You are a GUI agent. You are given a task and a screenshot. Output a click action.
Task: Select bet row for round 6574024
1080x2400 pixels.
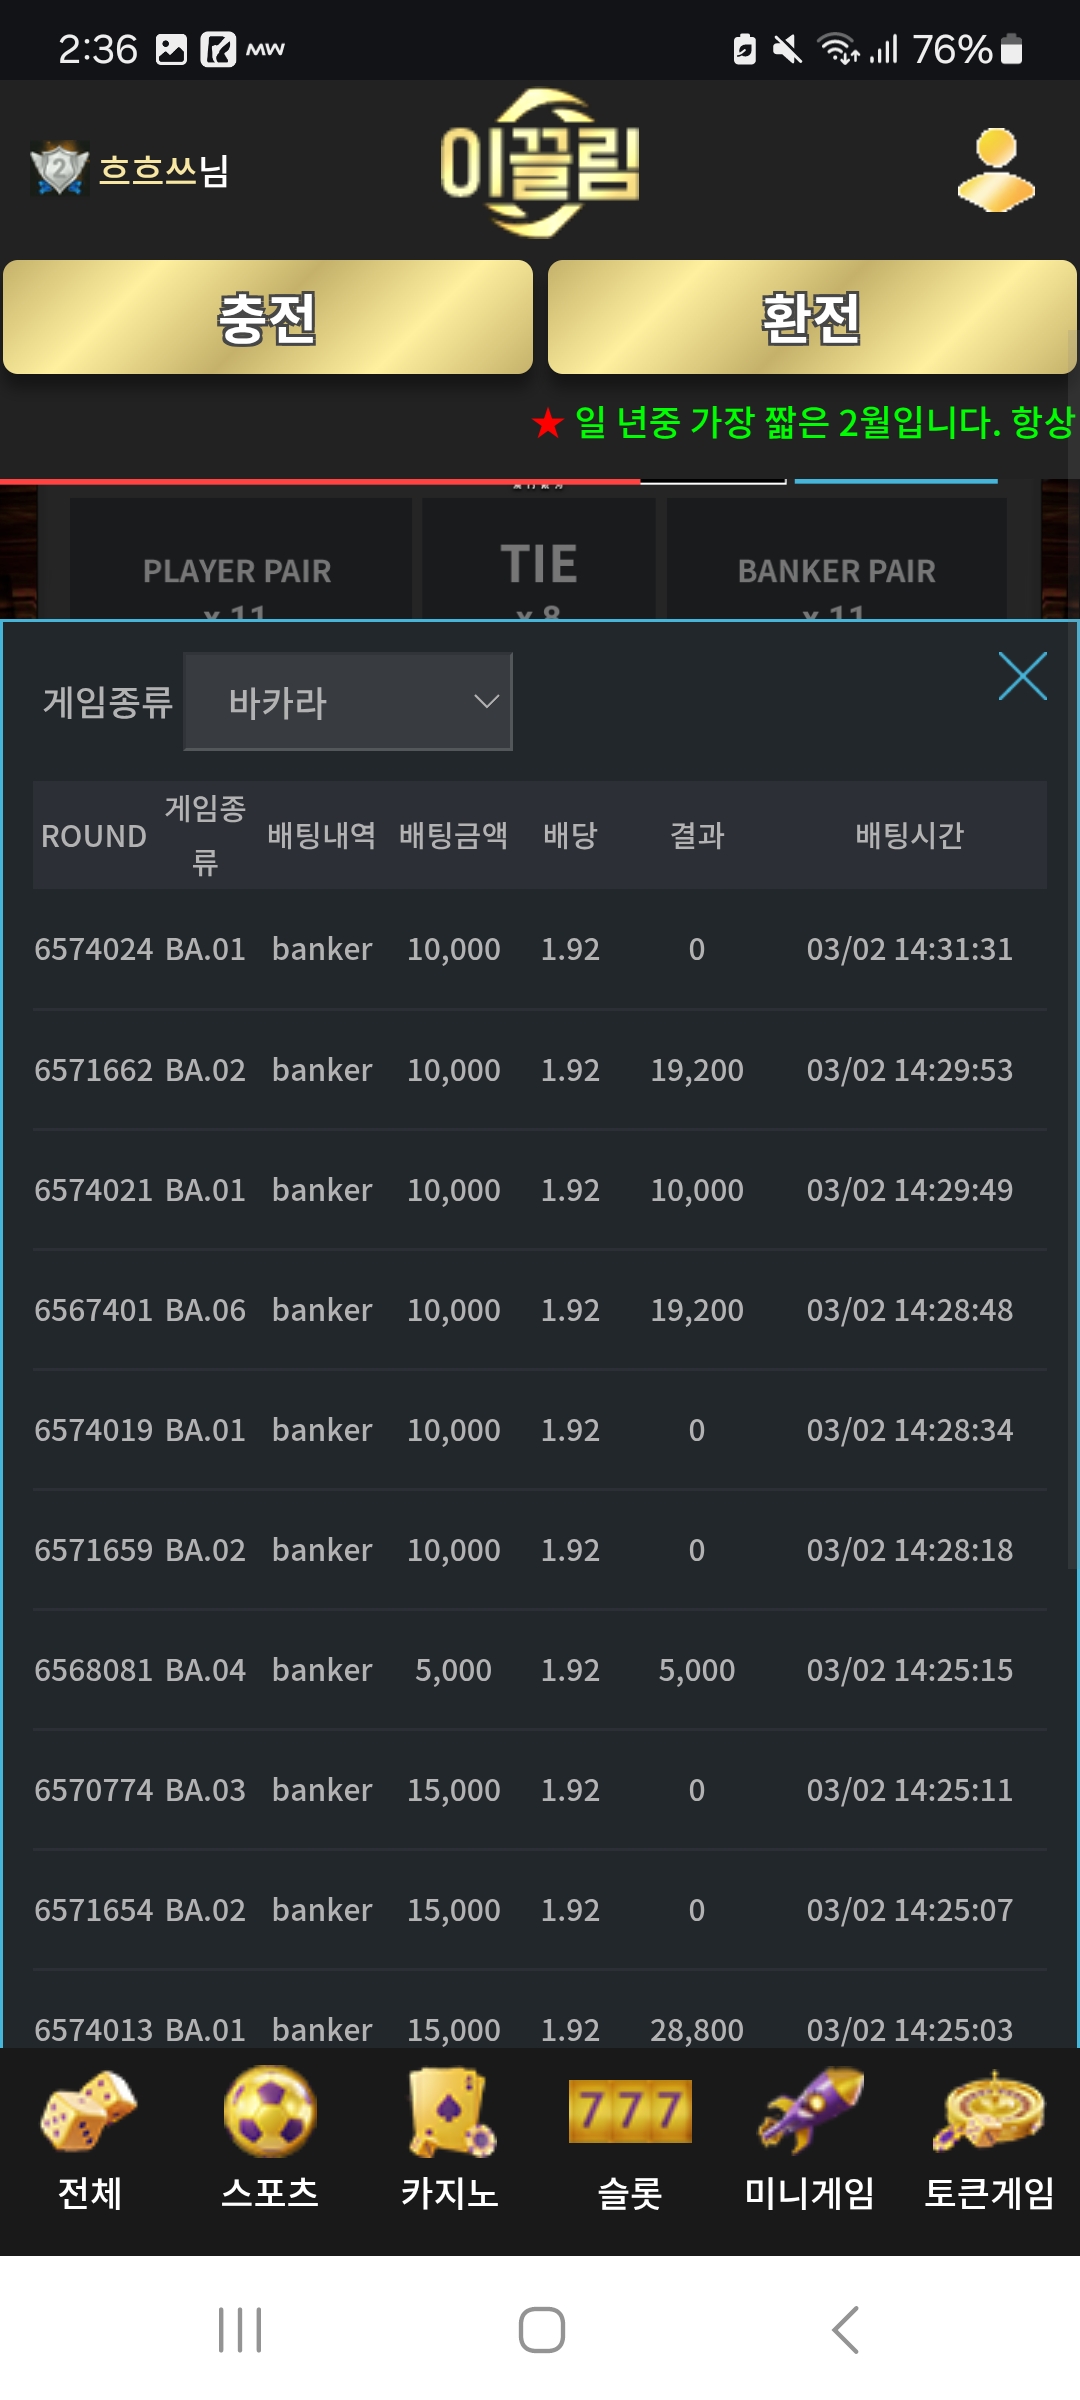(540, 949)
